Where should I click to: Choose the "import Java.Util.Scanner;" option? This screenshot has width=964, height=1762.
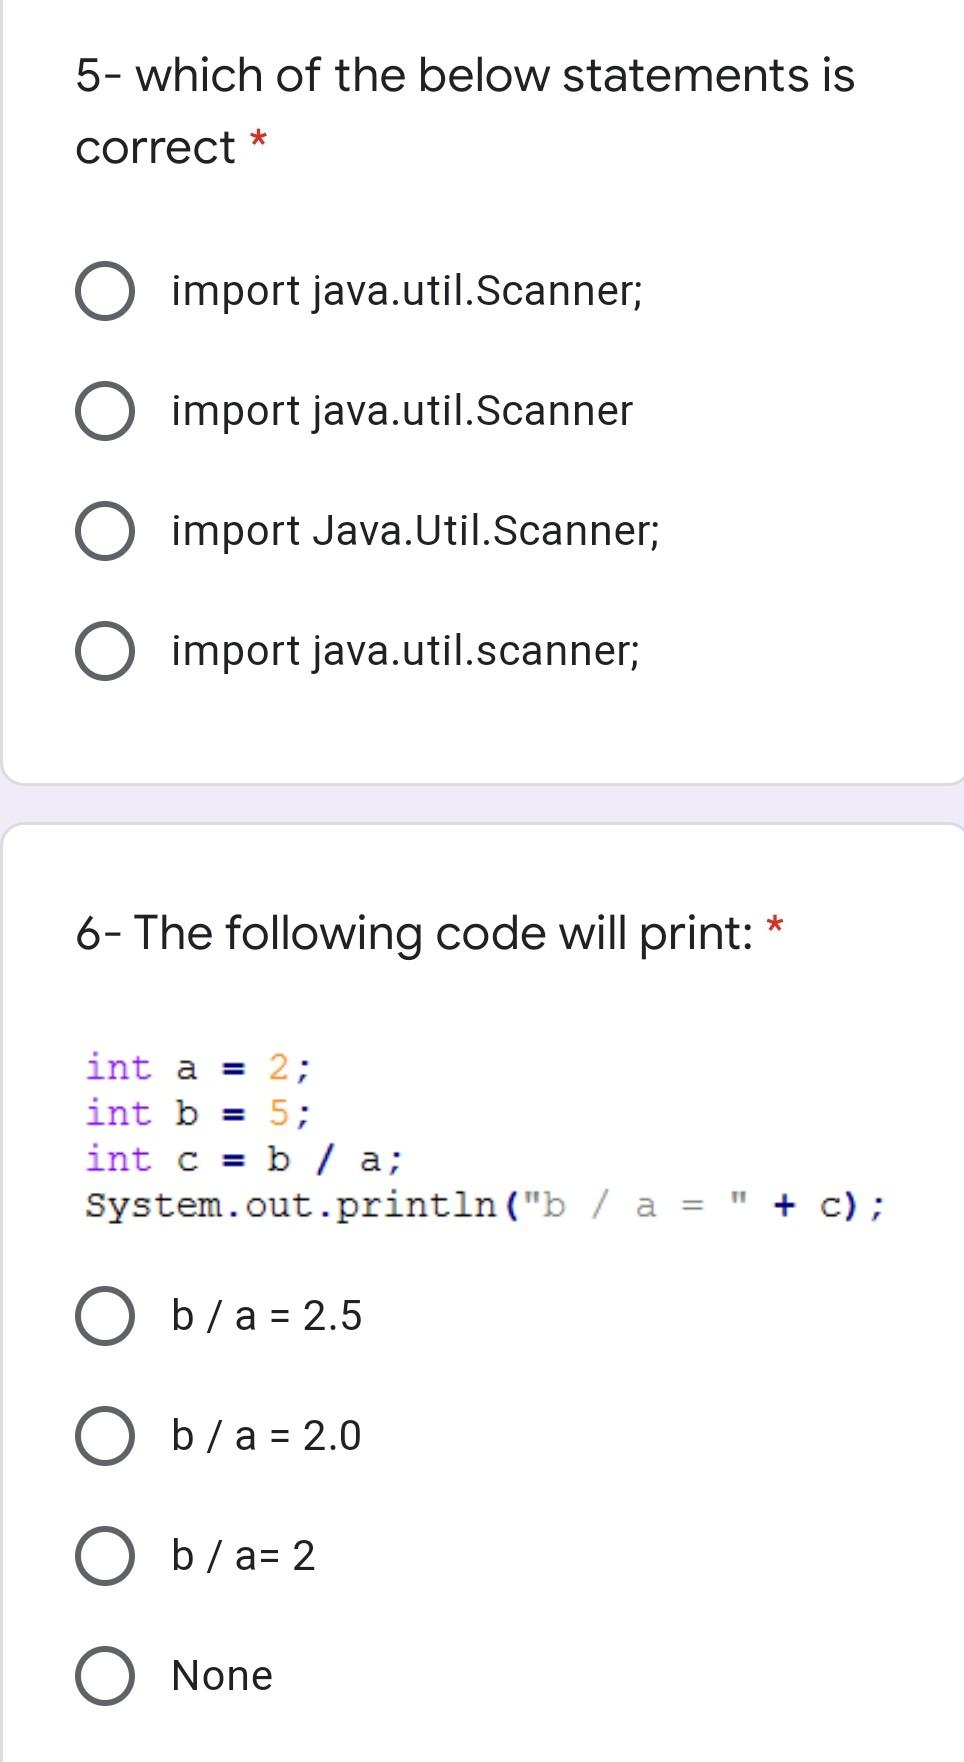point(105,531)
